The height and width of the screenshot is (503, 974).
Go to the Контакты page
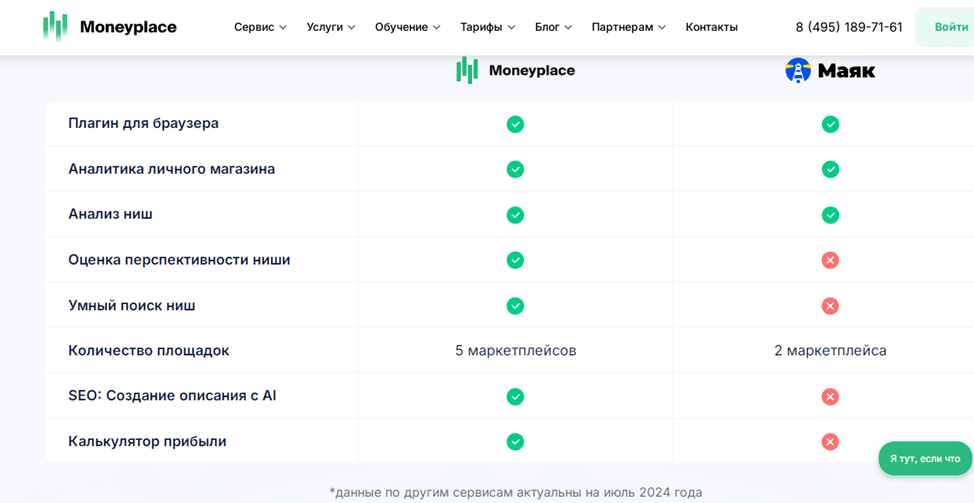[x=711, y=27]
